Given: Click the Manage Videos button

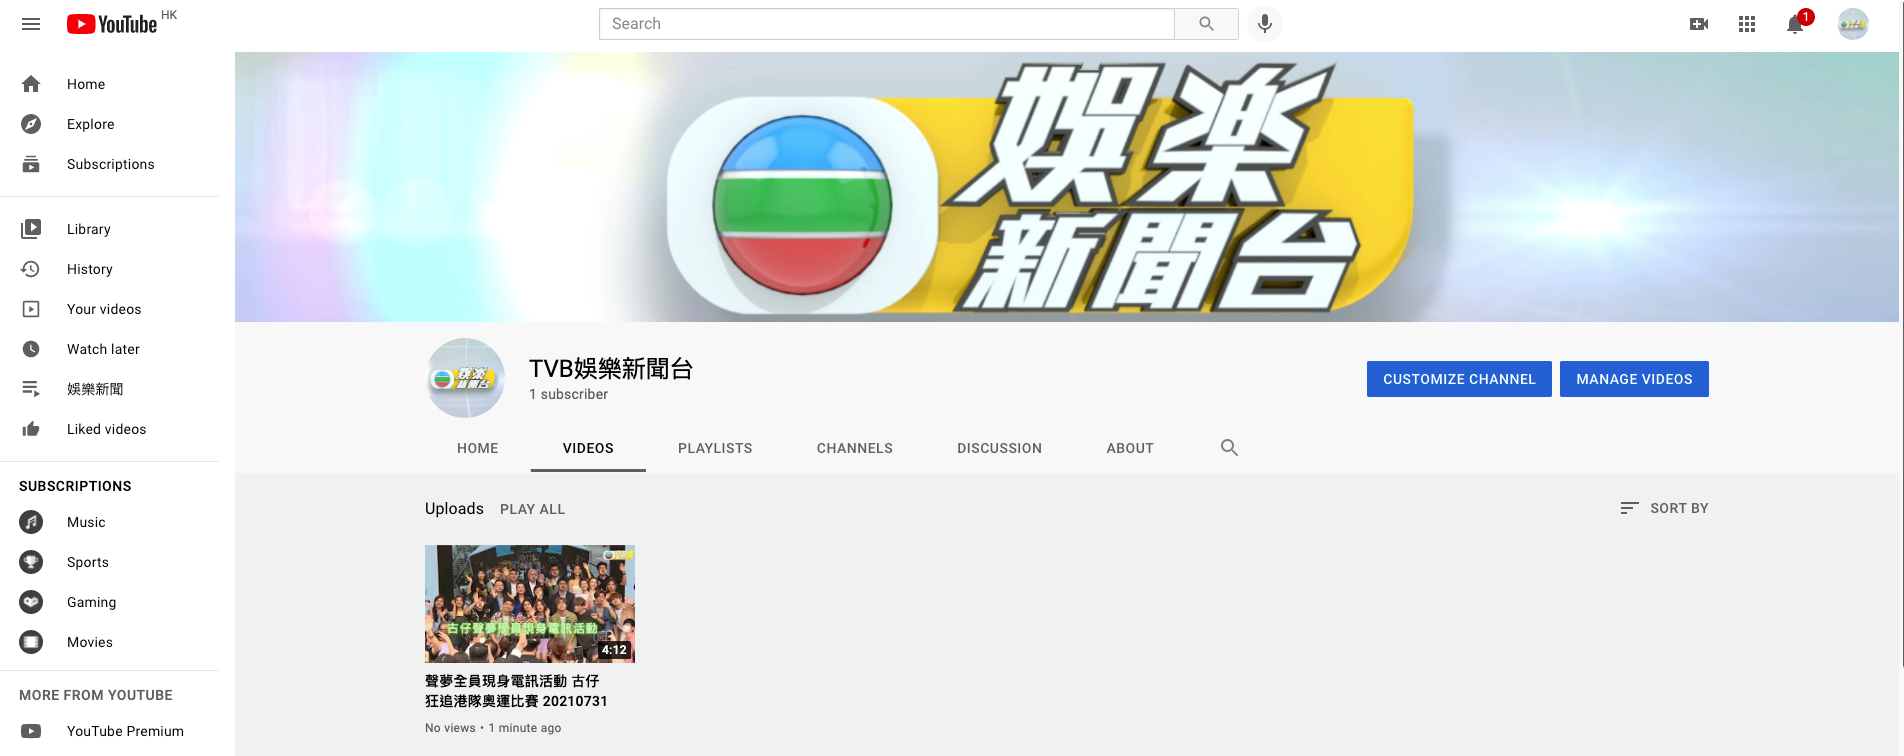Looking at the screenshot, I should tap(1634, 379).
